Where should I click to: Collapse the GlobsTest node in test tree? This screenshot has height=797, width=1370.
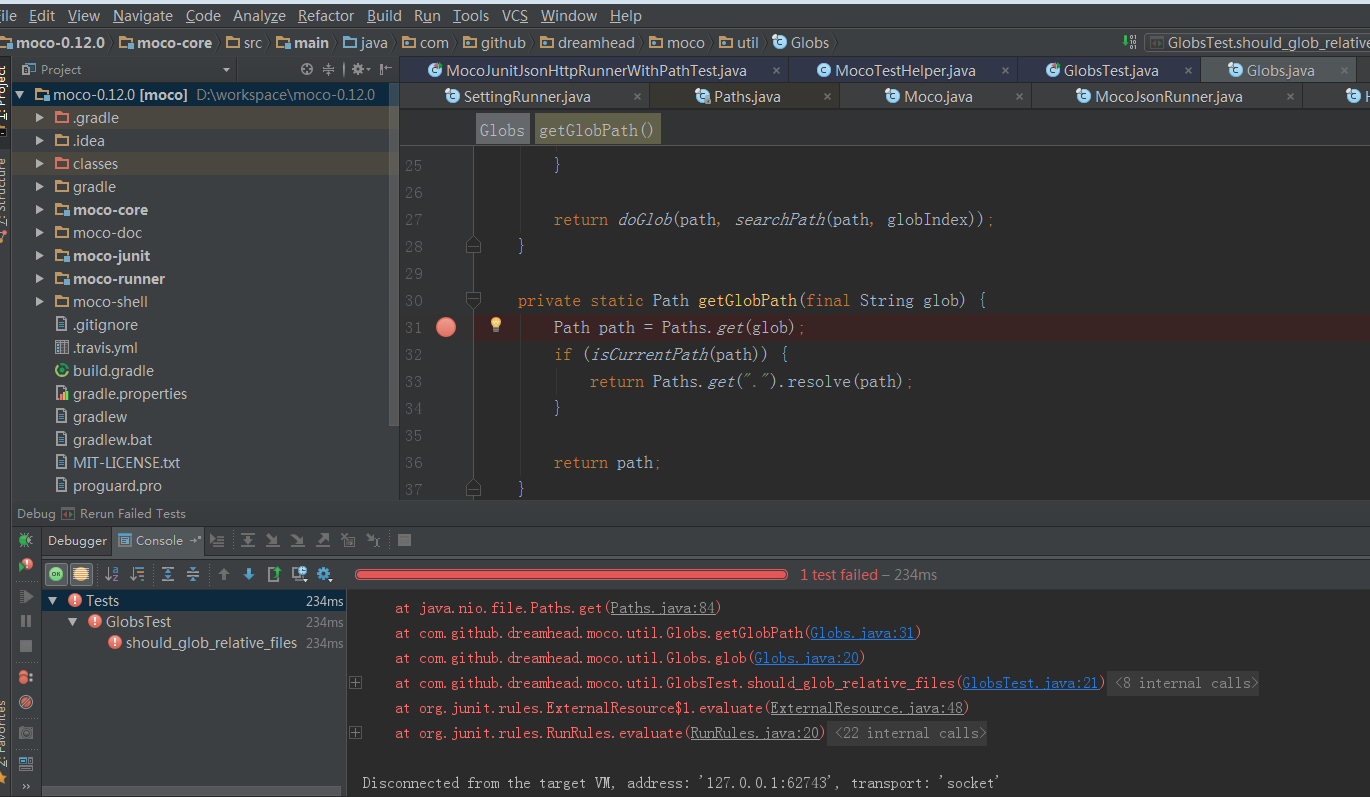[72, 621]
